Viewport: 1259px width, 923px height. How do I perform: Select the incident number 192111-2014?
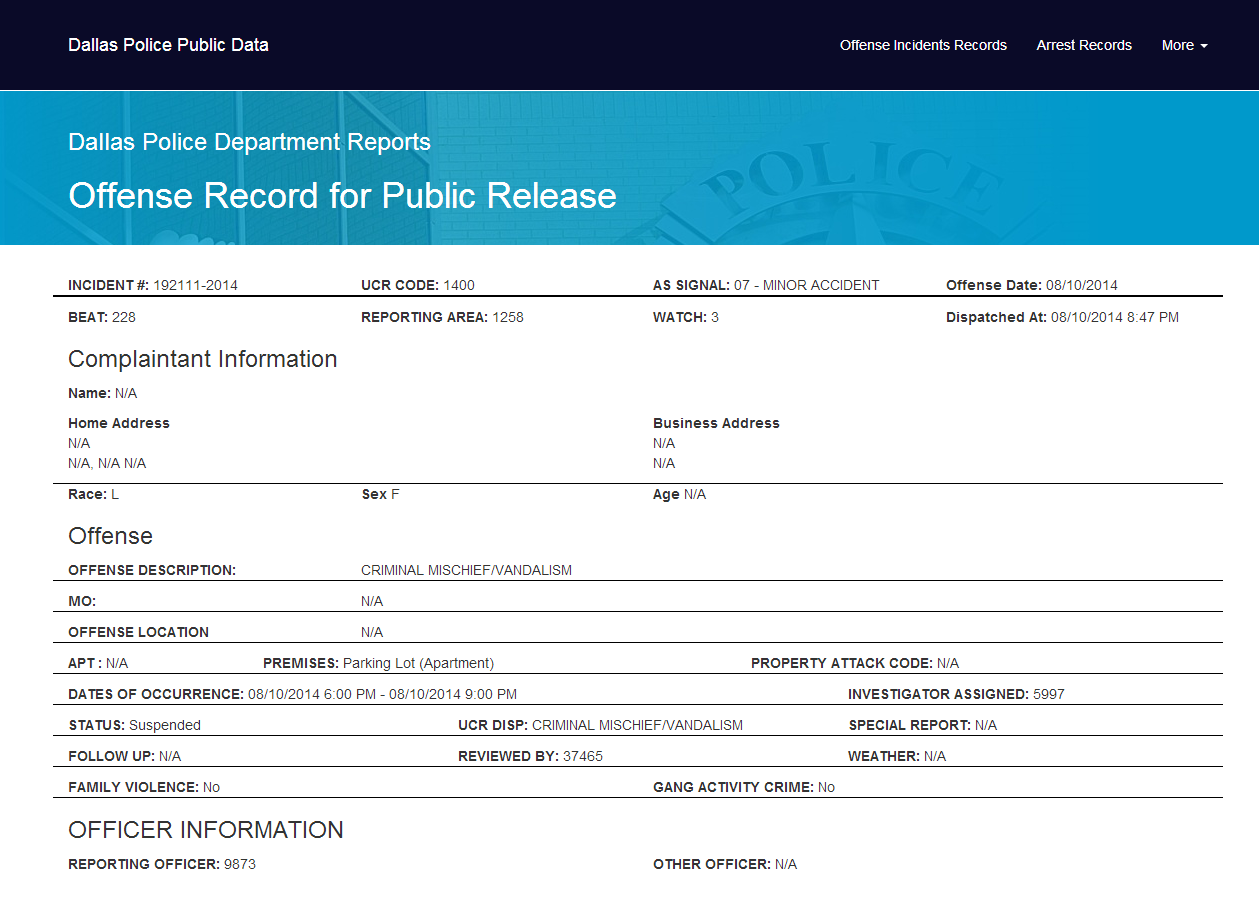pos(195,285)
